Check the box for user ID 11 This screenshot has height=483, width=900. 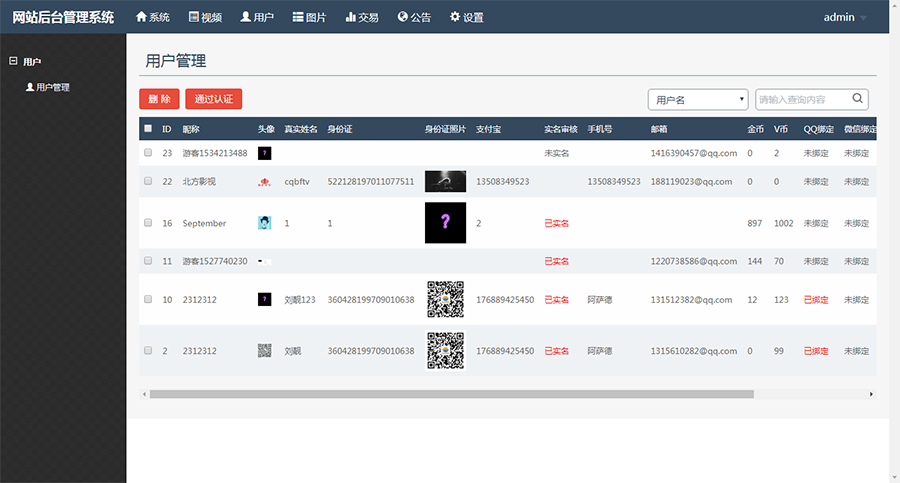click(x=148, y=261)
